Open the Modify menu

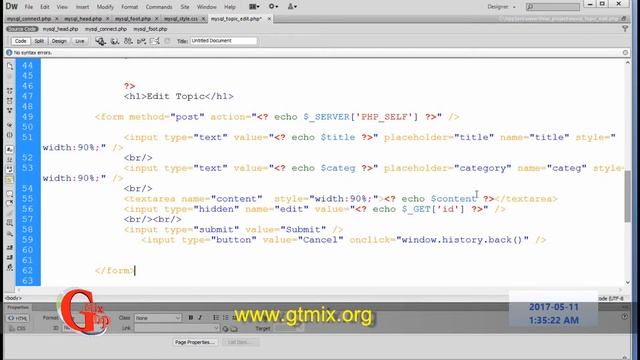click(x=105, y=7)
